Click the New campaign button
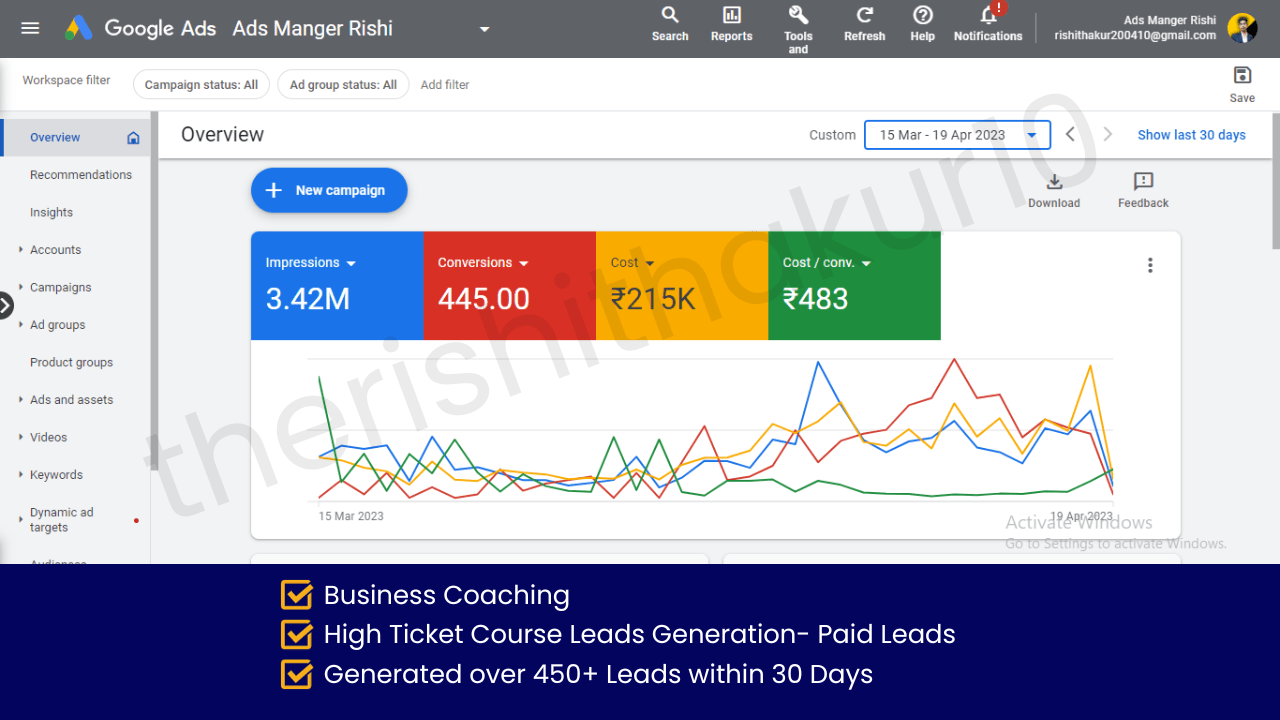This screenshot has height=720, width=1280. click(329, 190)
